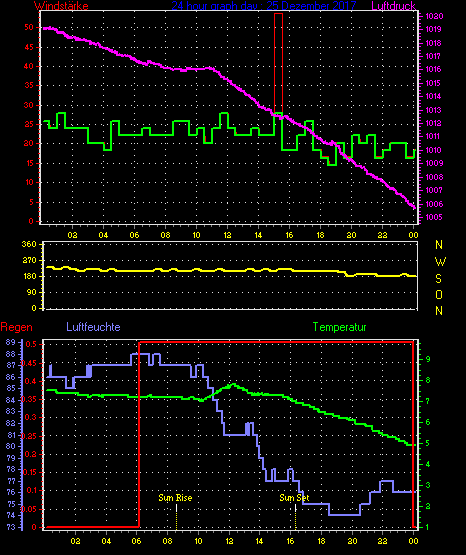Click the Luftdruck axis label
The height and width of the screenshot is (555, 466).
(x=393, y=6)
